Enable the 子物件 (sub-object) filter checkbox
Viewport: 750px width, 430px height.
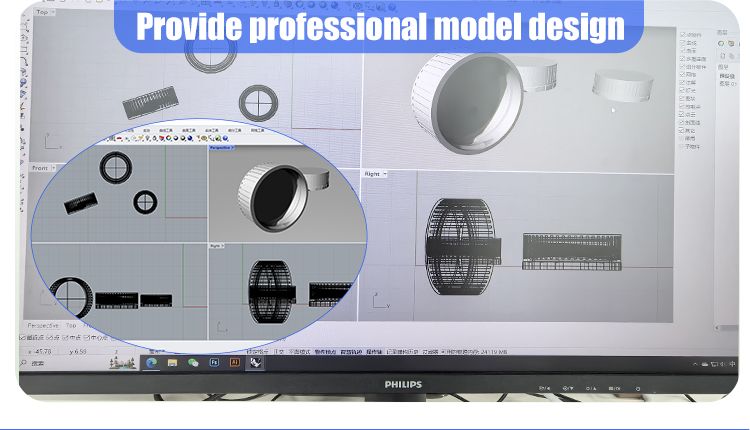pos(682,146)
